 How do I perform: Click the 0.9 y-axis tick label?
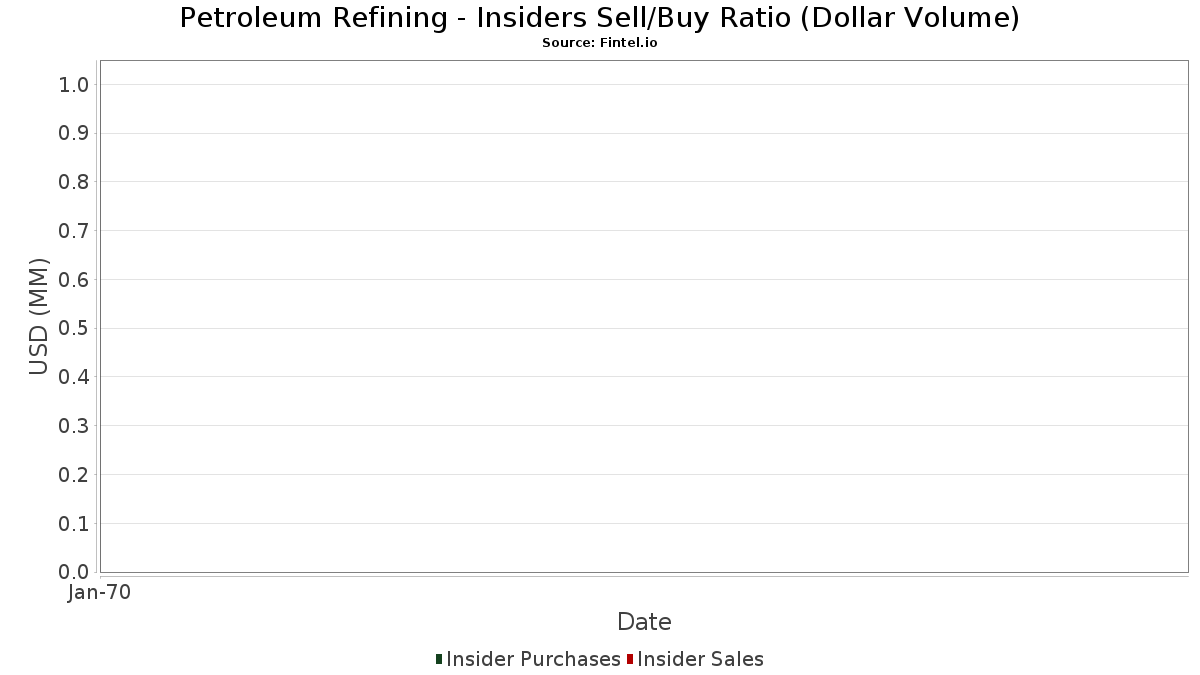(75, 133)
